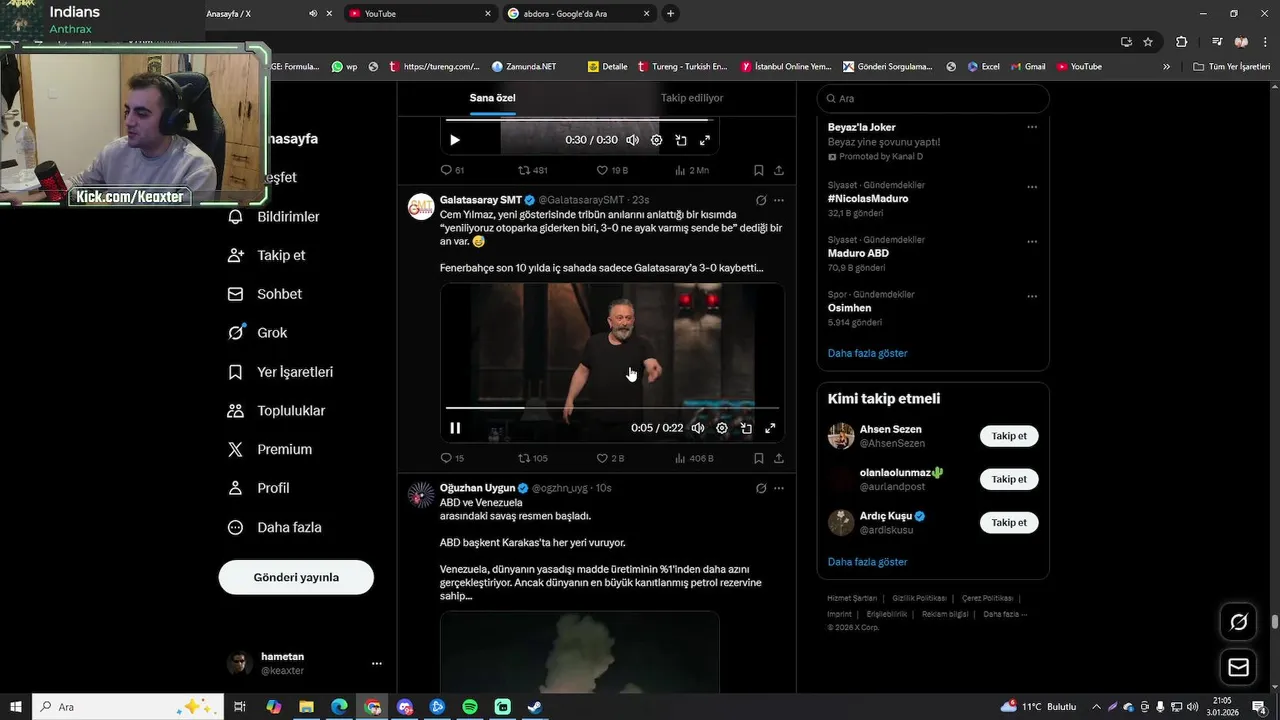This screenshot has height=720, width=1280.
Task: Click Gönderi yayınla button
Action: (x=296, y=577)
